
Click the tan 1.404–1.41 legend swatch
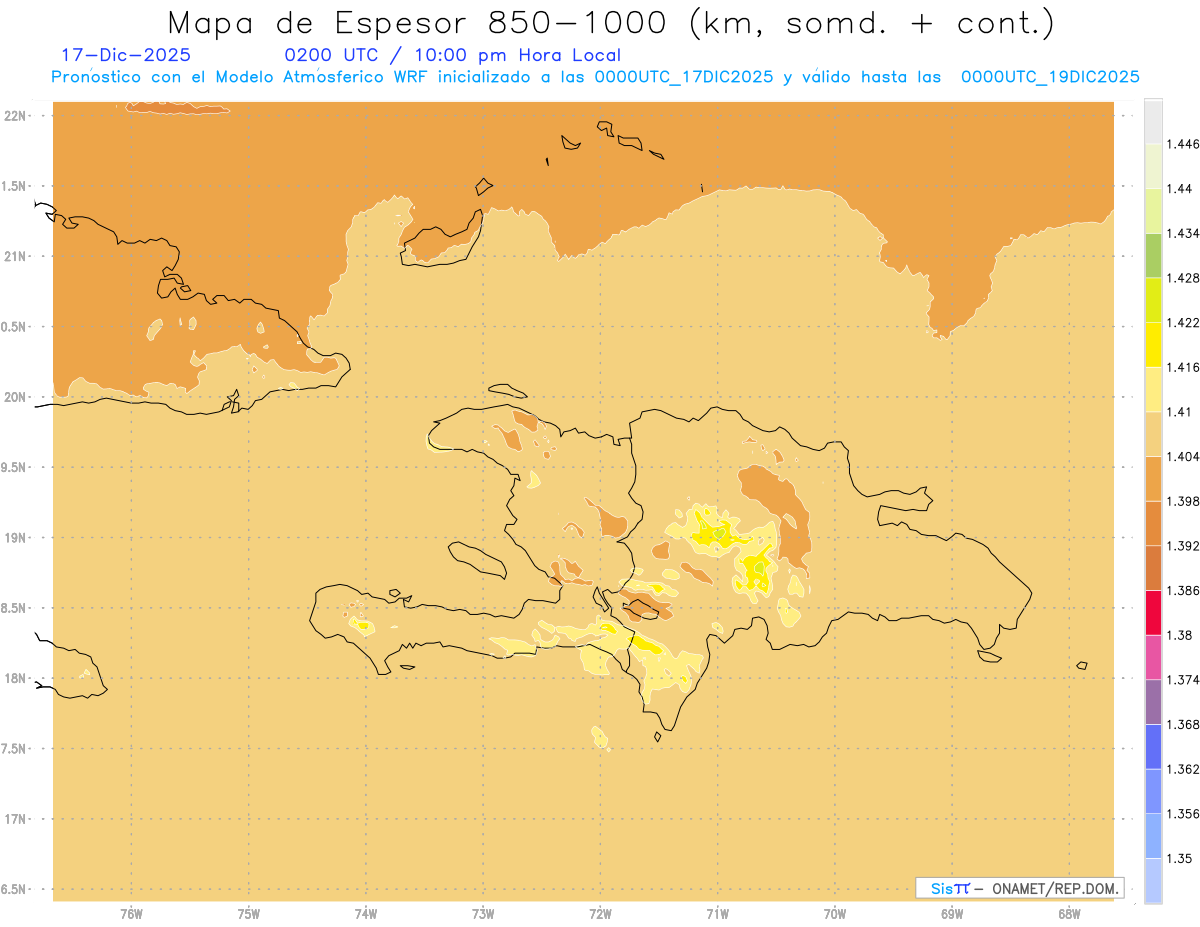(1153, 434)
